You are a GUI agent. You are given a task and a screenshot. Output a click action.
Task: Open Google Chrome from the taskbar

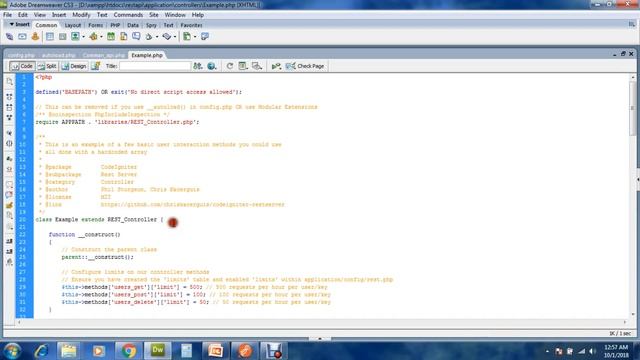tap(128, 351)
